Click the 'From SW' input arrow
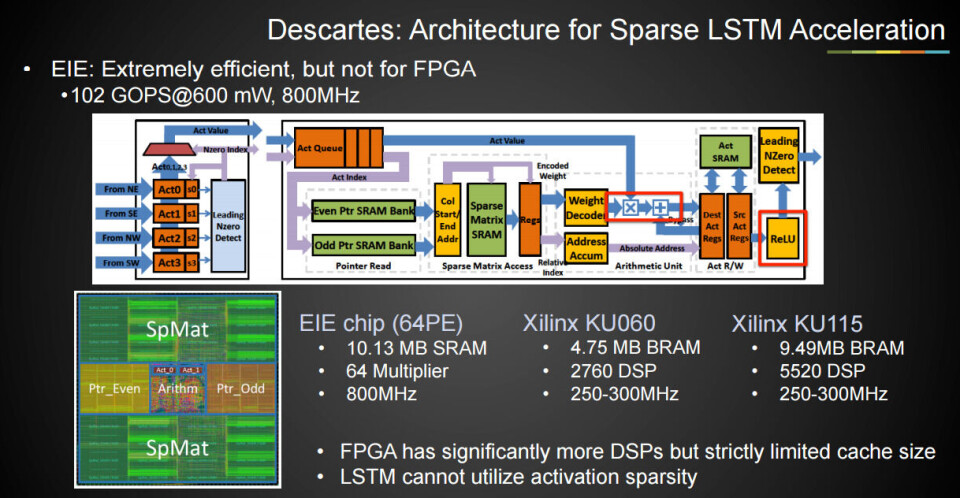The width and height of the screenshot is (960, 498). [123, 262]
